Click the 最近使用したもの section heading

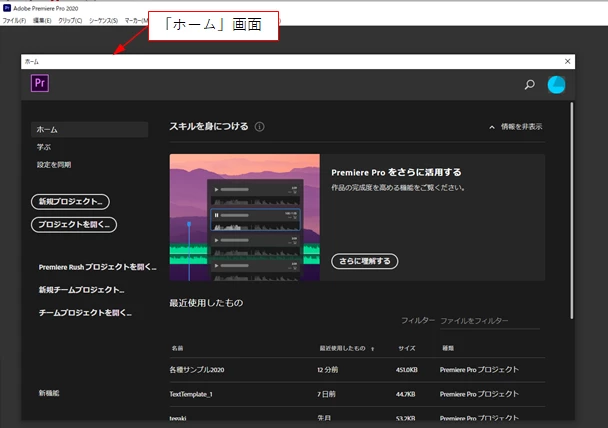[x=206, y=303]
